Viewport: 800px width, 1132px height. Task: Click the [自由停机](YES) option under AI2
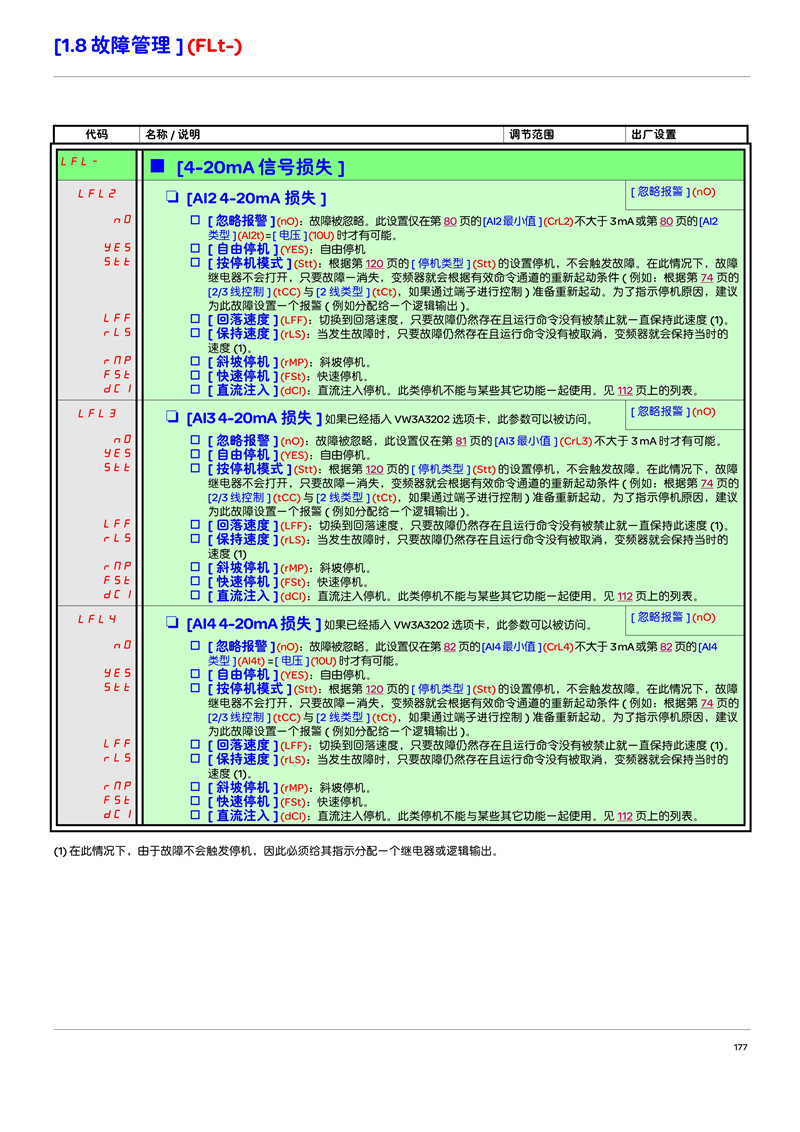pyautogui.click(x=258, y=250)
